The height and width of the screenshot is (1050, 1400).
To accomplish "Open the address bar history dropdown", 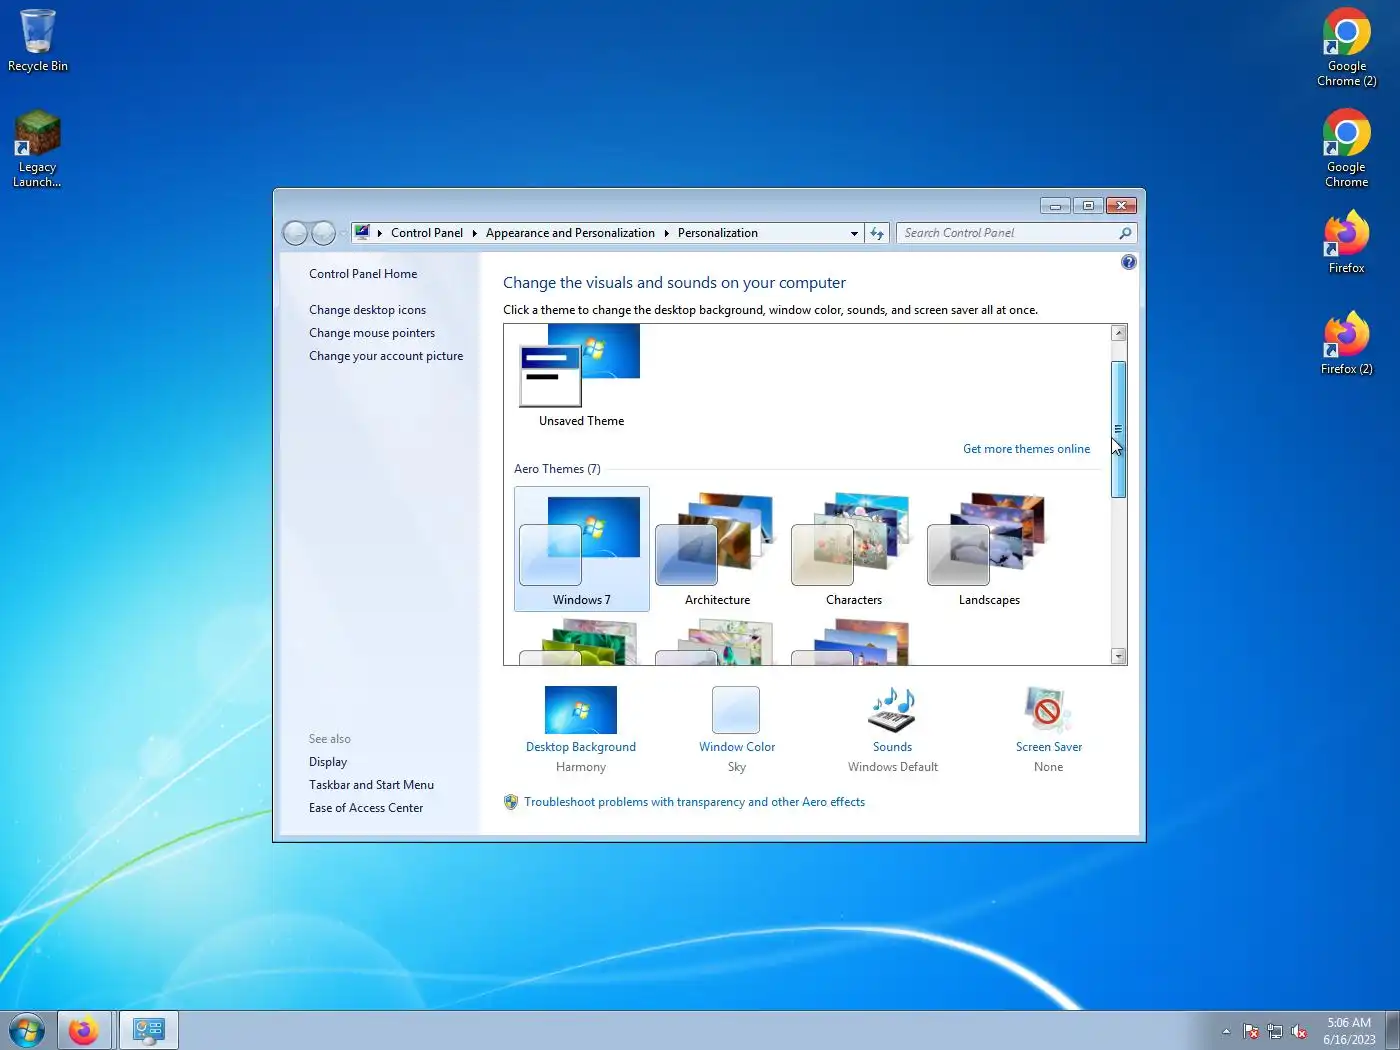I will coord(854,233).
